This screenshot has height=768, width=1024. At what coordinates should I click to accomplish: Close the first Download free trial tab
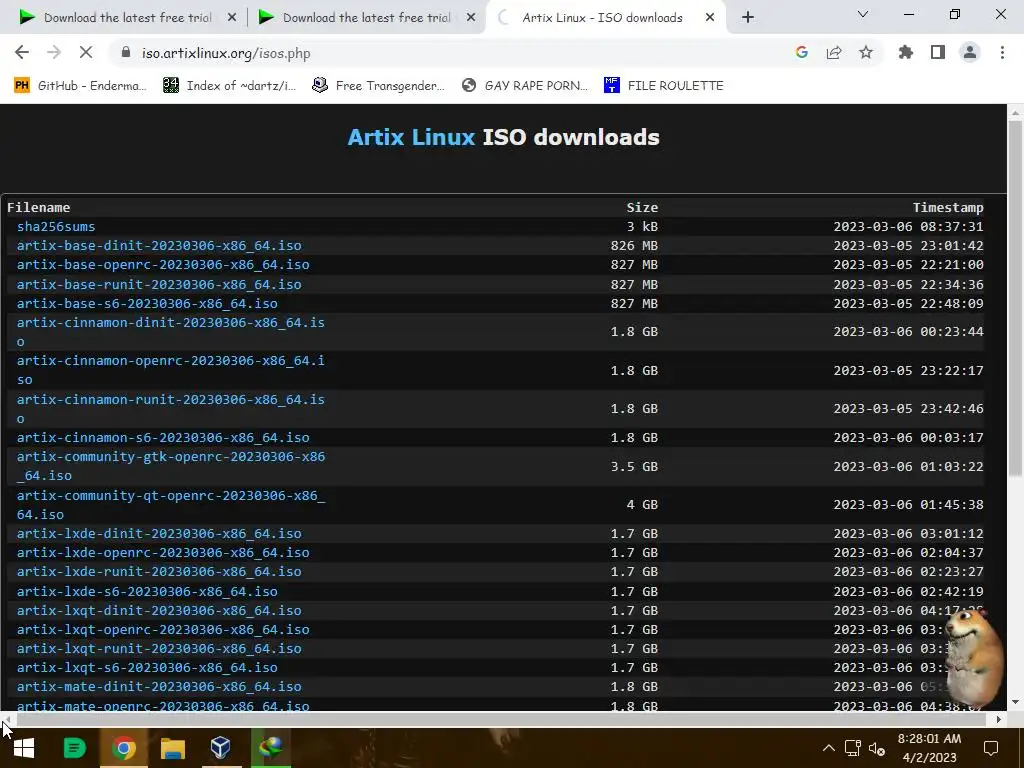(x=231, y=18)
